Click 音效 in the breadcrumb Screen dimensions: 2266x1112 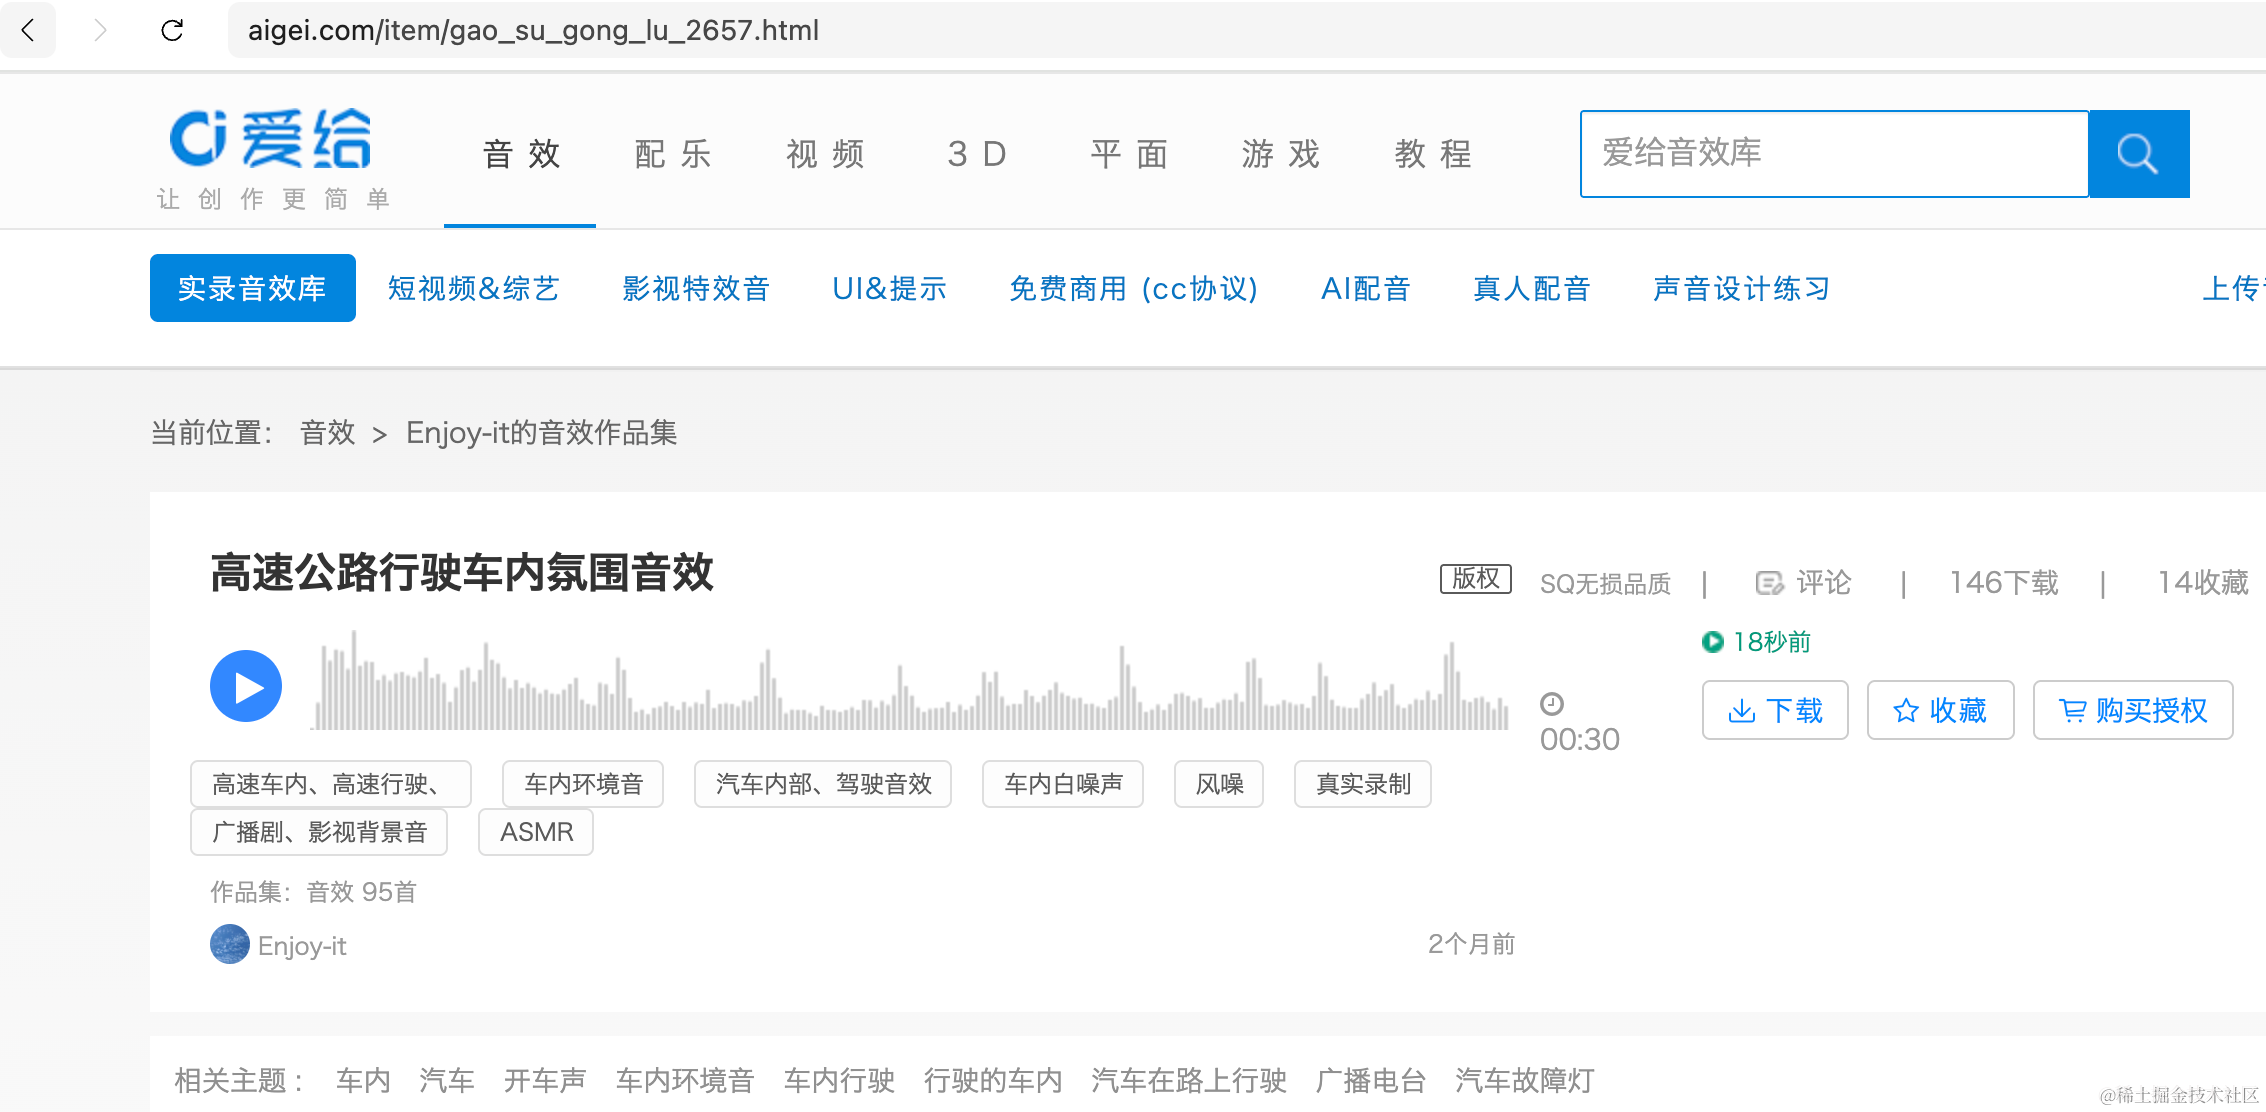(327, 433)
